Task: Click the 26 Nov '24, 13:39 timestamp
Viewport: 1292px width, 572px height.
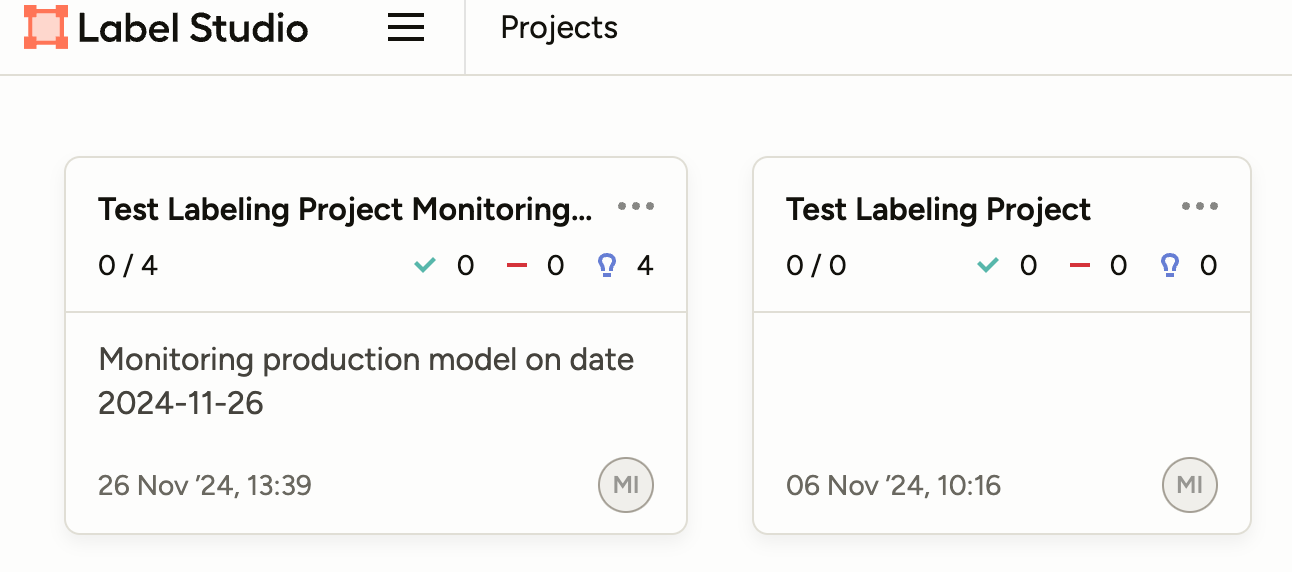Action: (205, 486)
